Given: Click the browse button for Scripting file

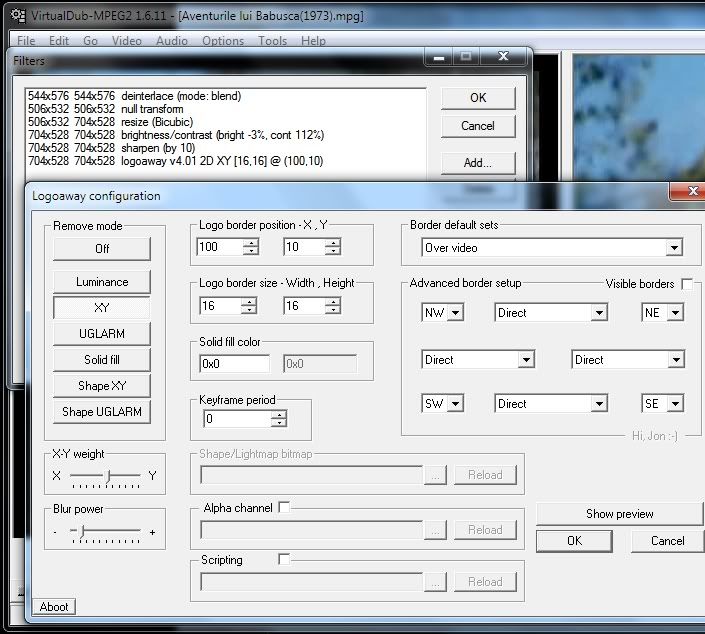Looking at the screenshot, I should (x=434, y=581).
